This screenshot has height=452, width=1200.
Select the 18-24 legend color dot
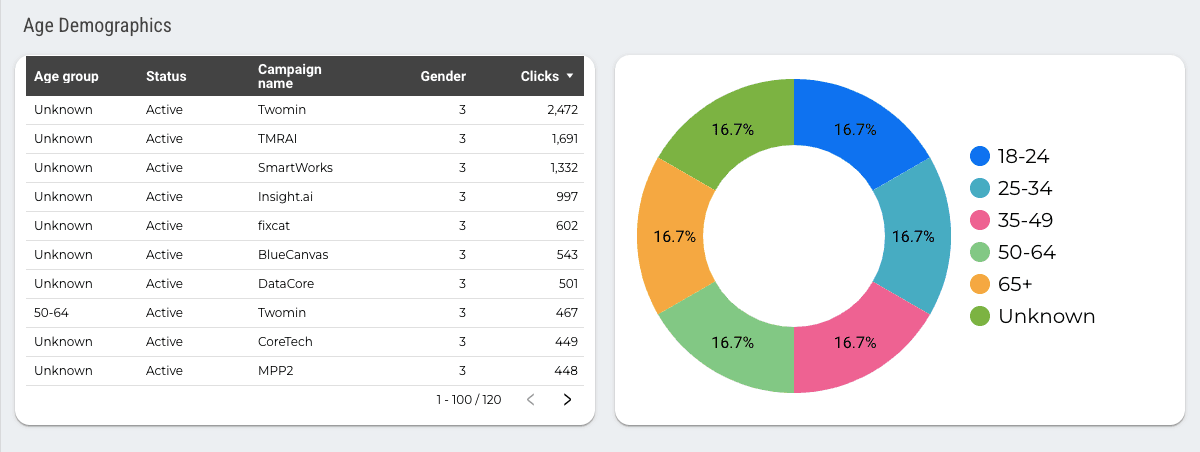coord(980,156)
